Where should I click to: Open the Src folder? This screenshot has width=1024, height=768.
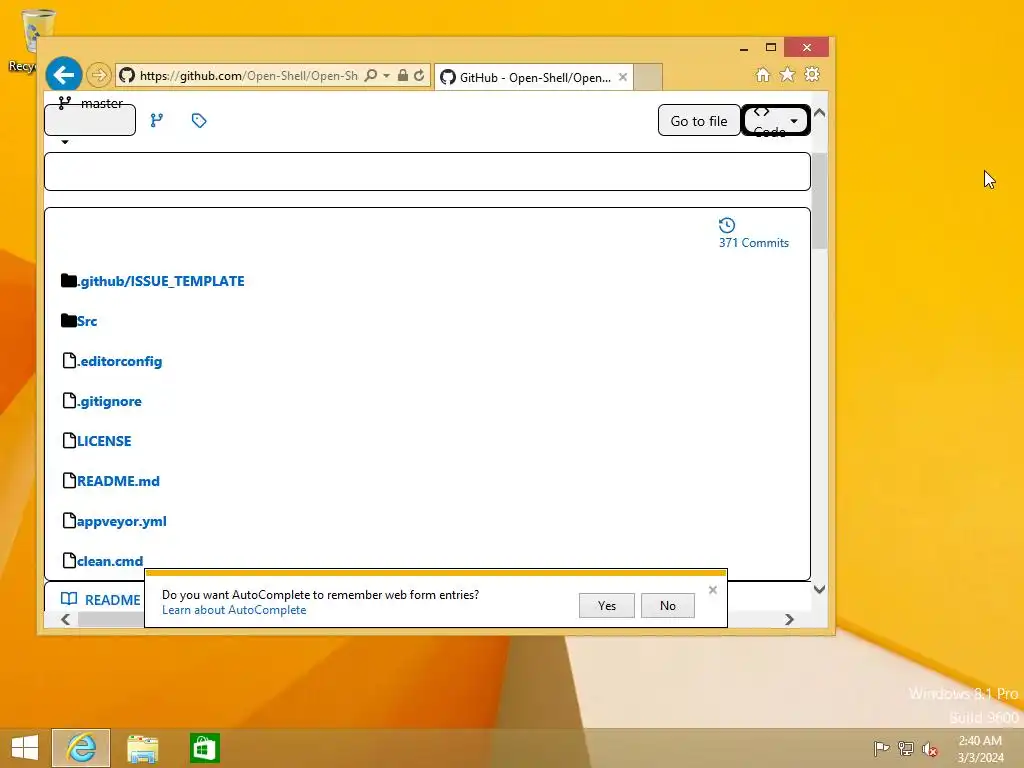tap(87, 321)
